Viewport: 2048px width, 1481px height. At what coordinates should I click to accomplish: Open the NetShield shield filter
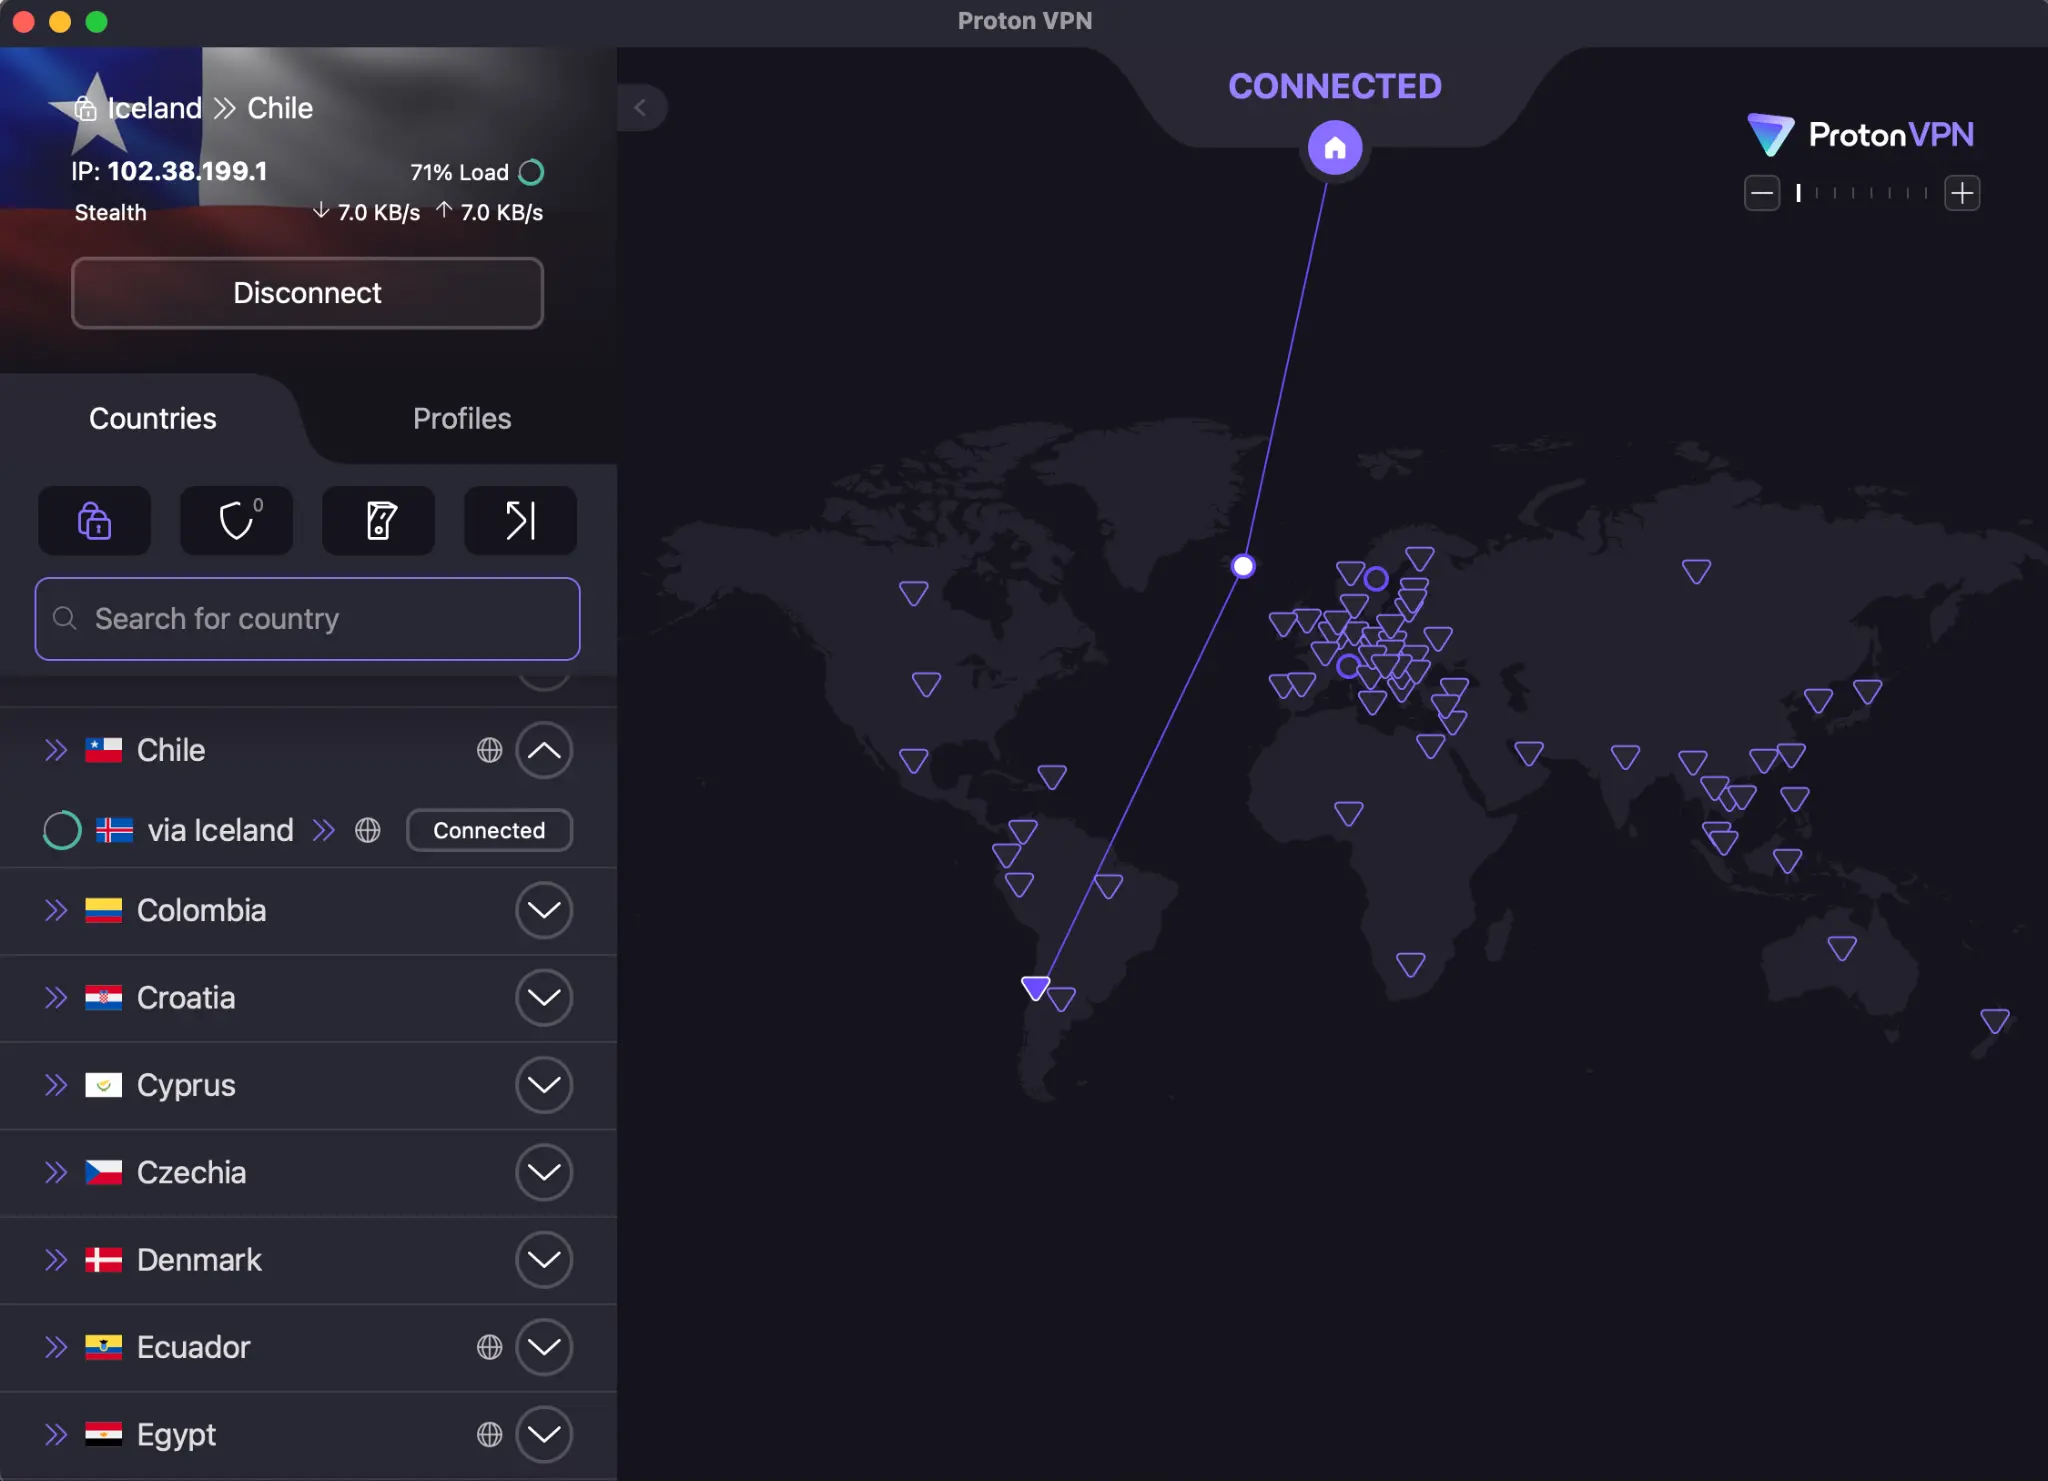point(236,520)
